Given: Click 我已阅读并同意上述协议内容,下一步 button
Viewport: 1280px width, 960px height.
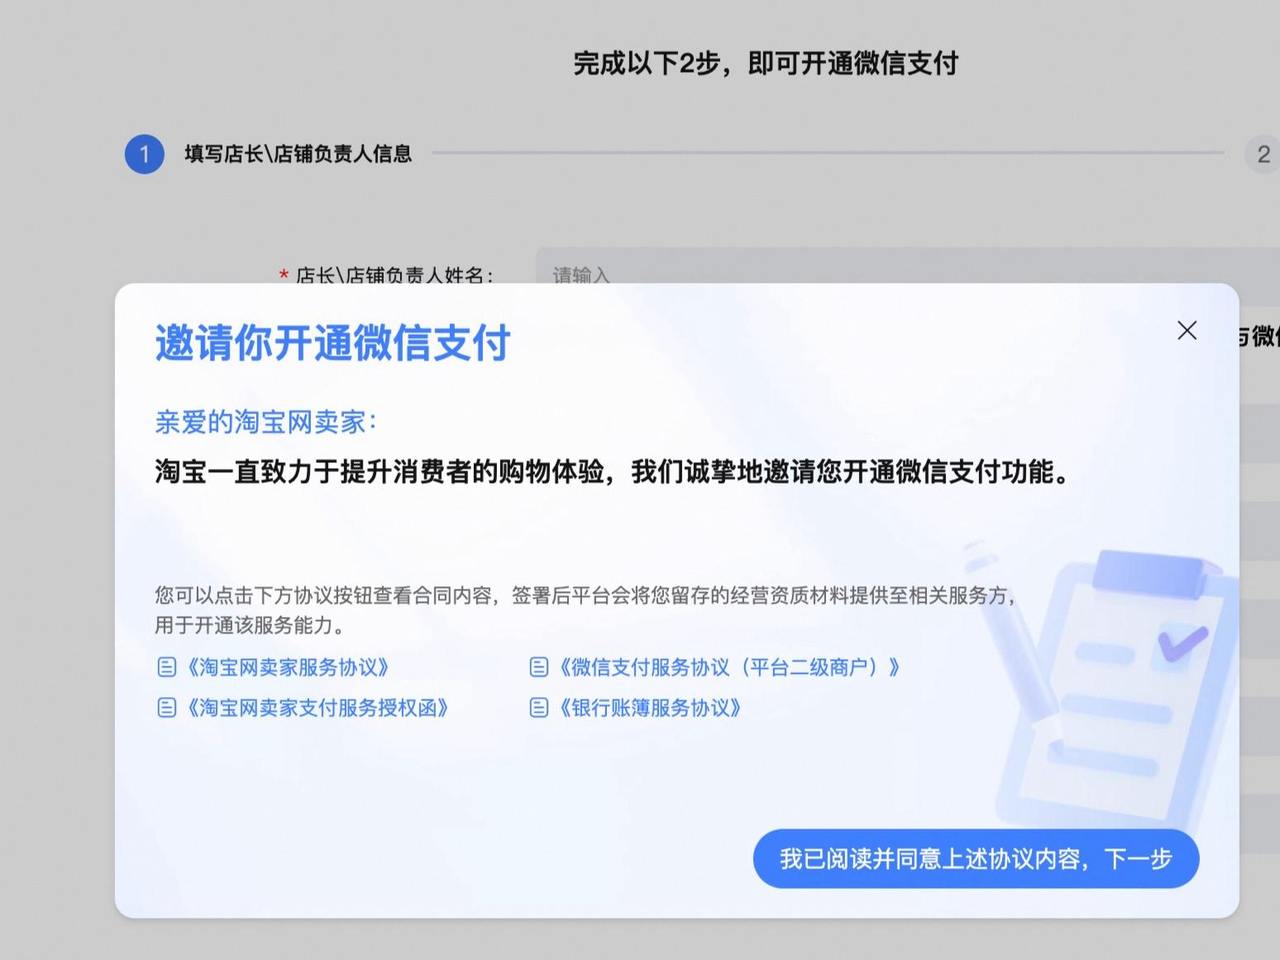Looking at the screenshot, I should coord(976,858).
